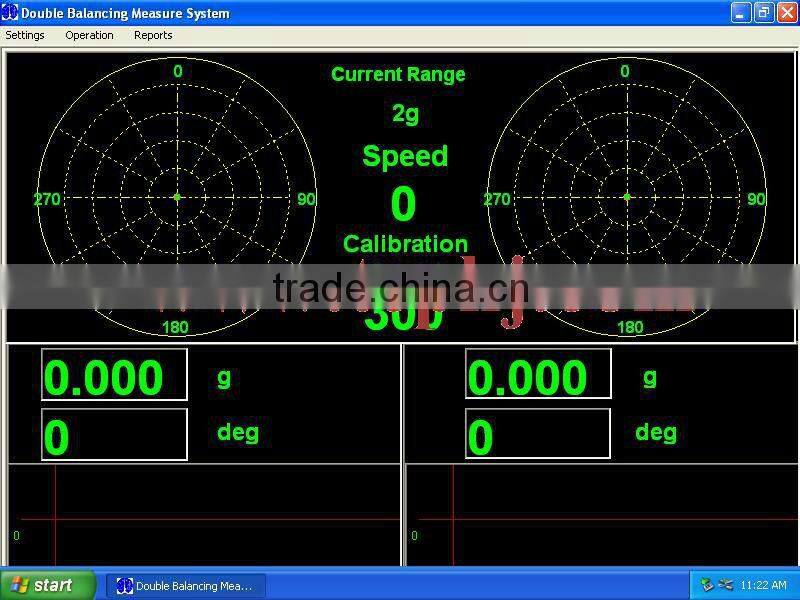The height and width of the screenshot is (600, 800).
Task: Click the left deg angle field
Action: pos(114,434)
